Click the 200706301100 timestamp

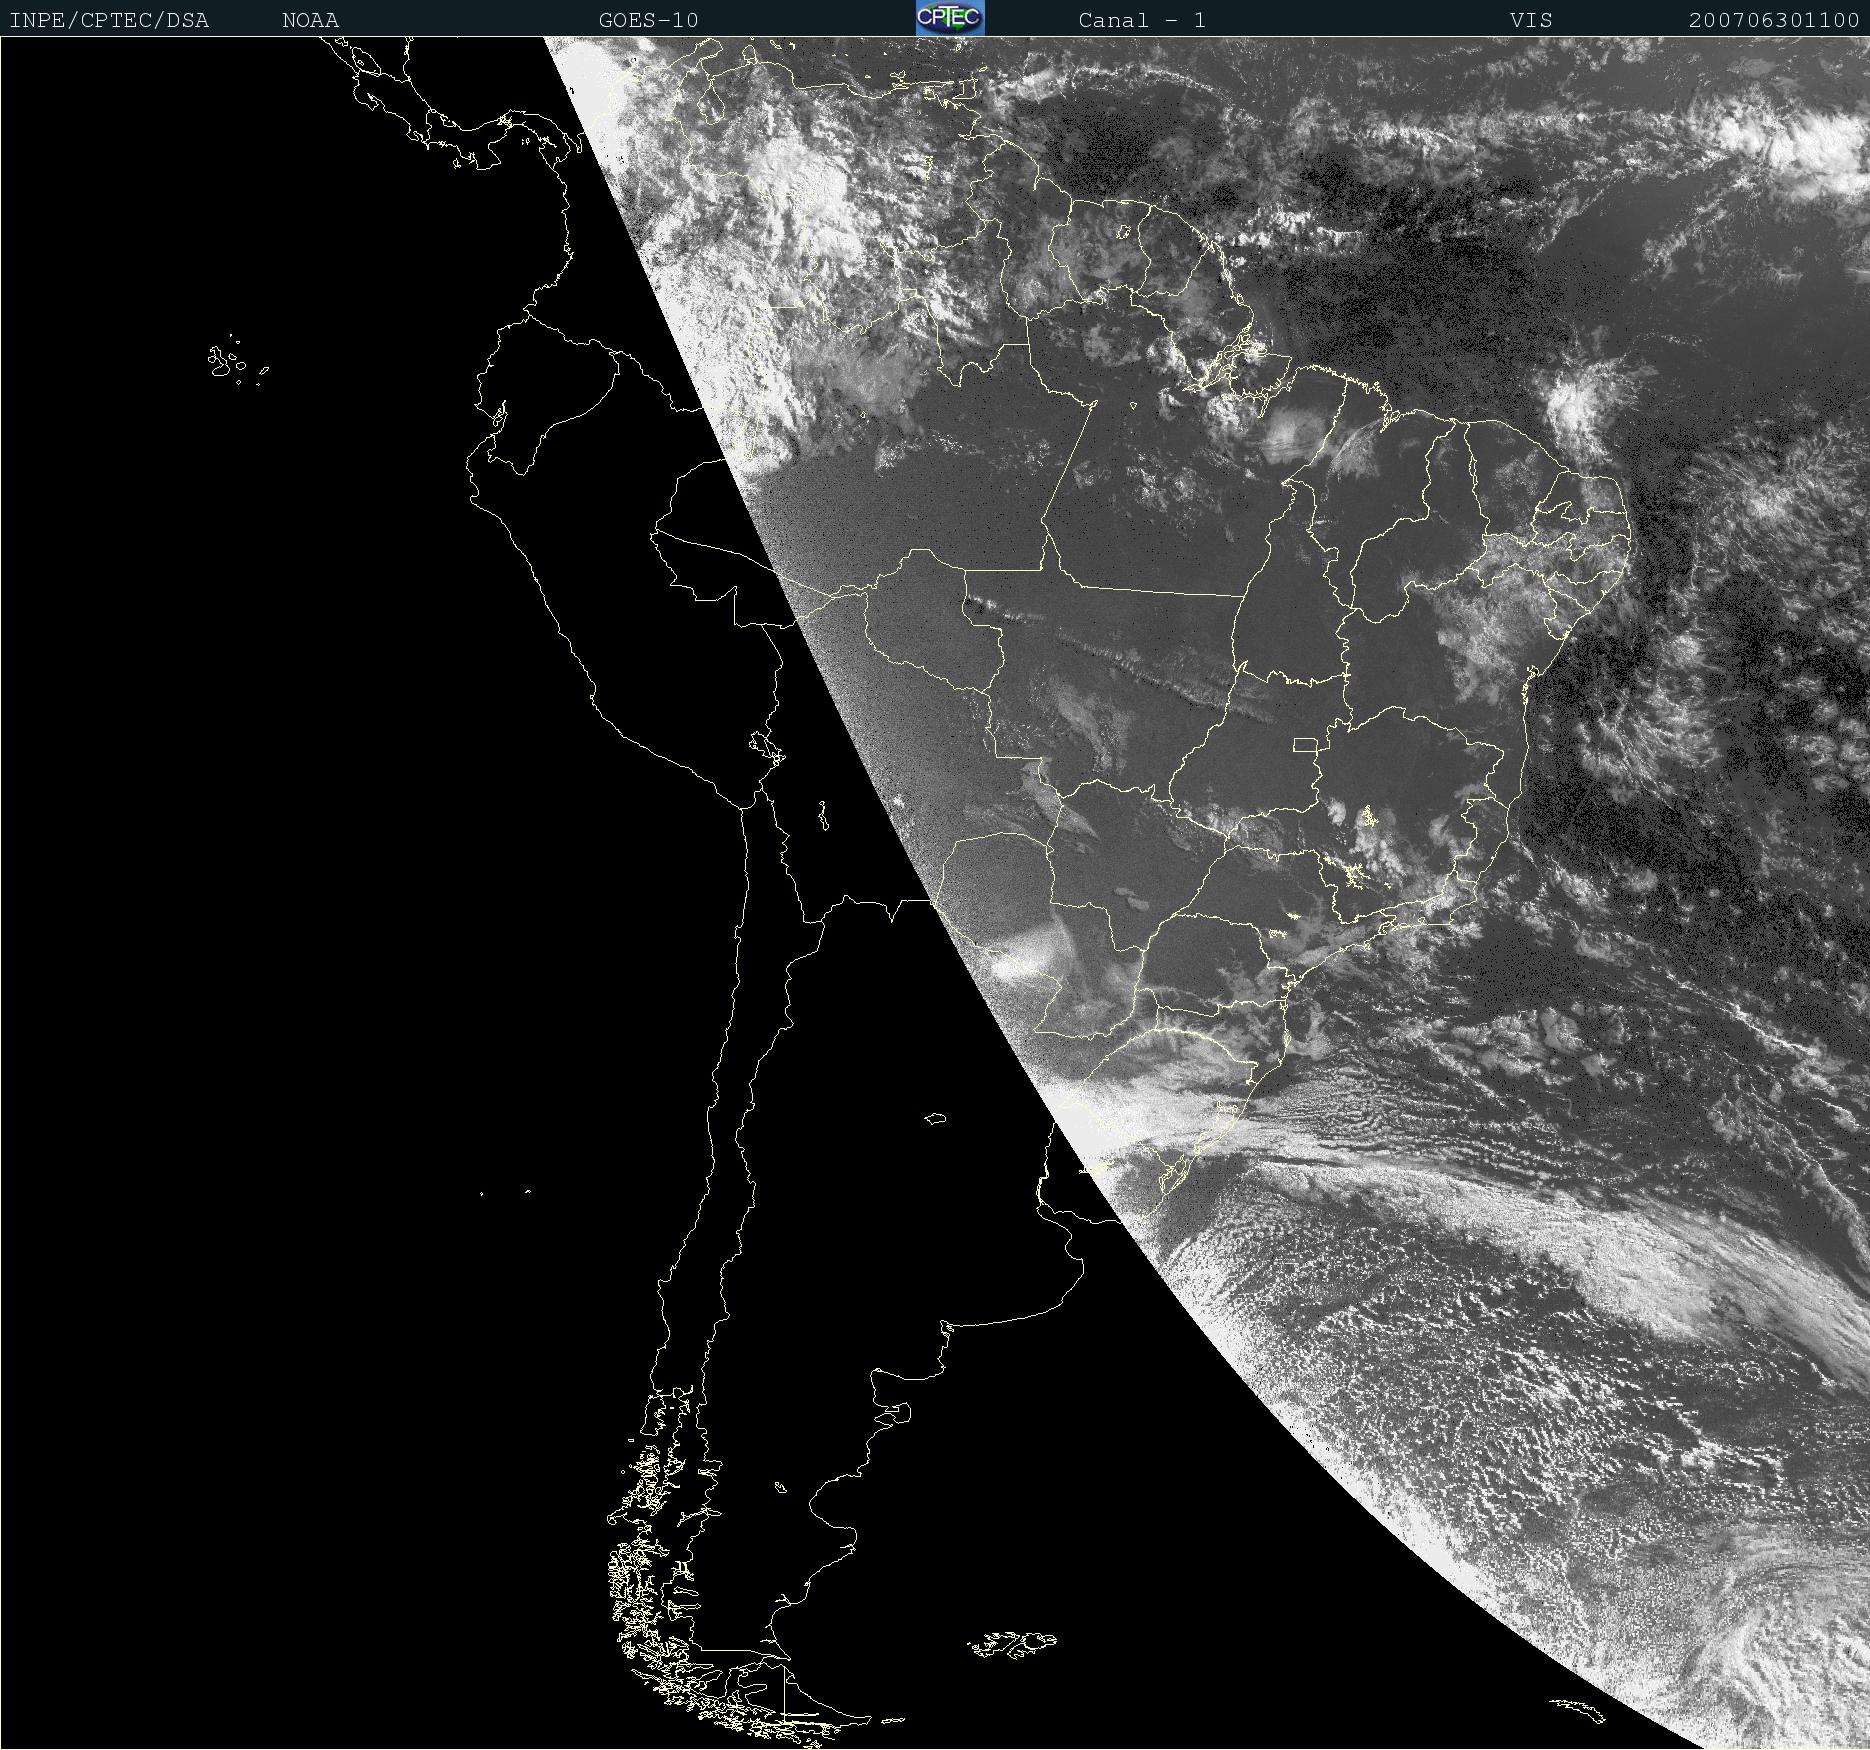pyautogui.click(x=1774, y=20)
